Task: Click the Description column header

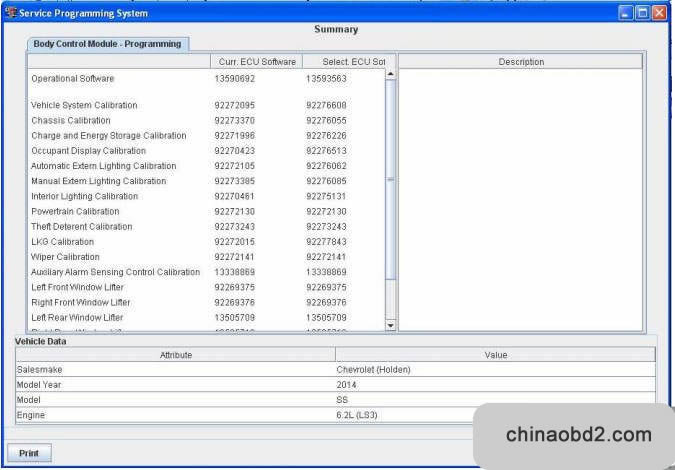Action: point(521,62)
